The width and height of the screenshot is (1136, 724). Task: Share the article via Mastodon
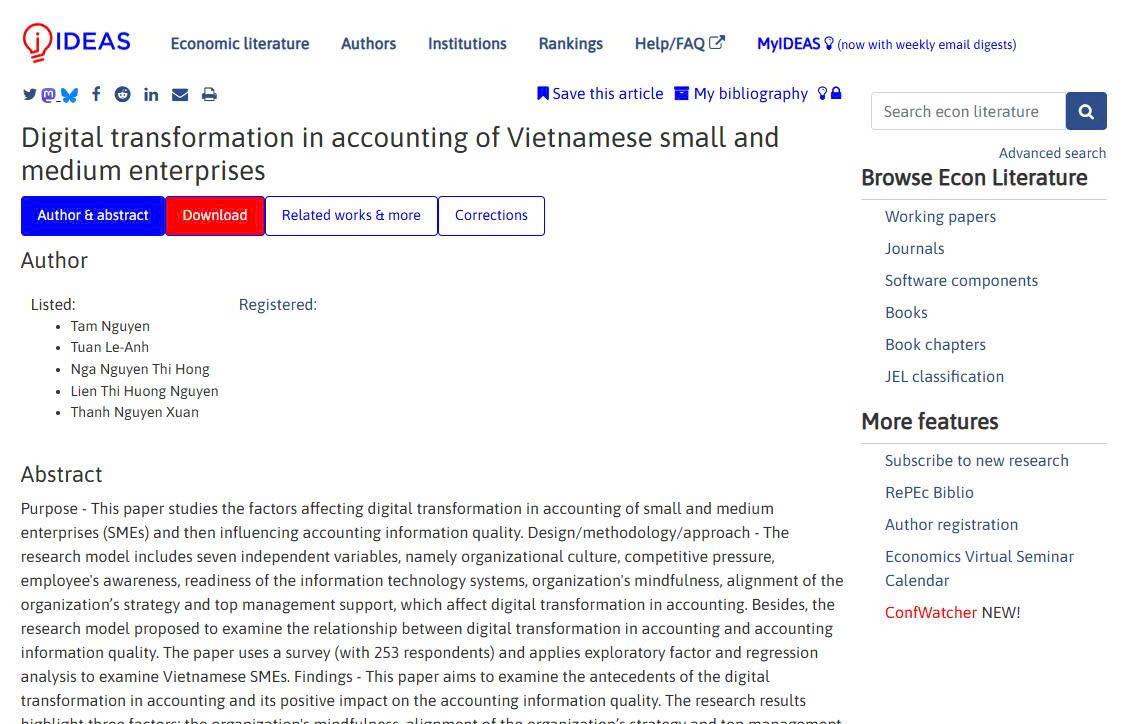[47, 93]
